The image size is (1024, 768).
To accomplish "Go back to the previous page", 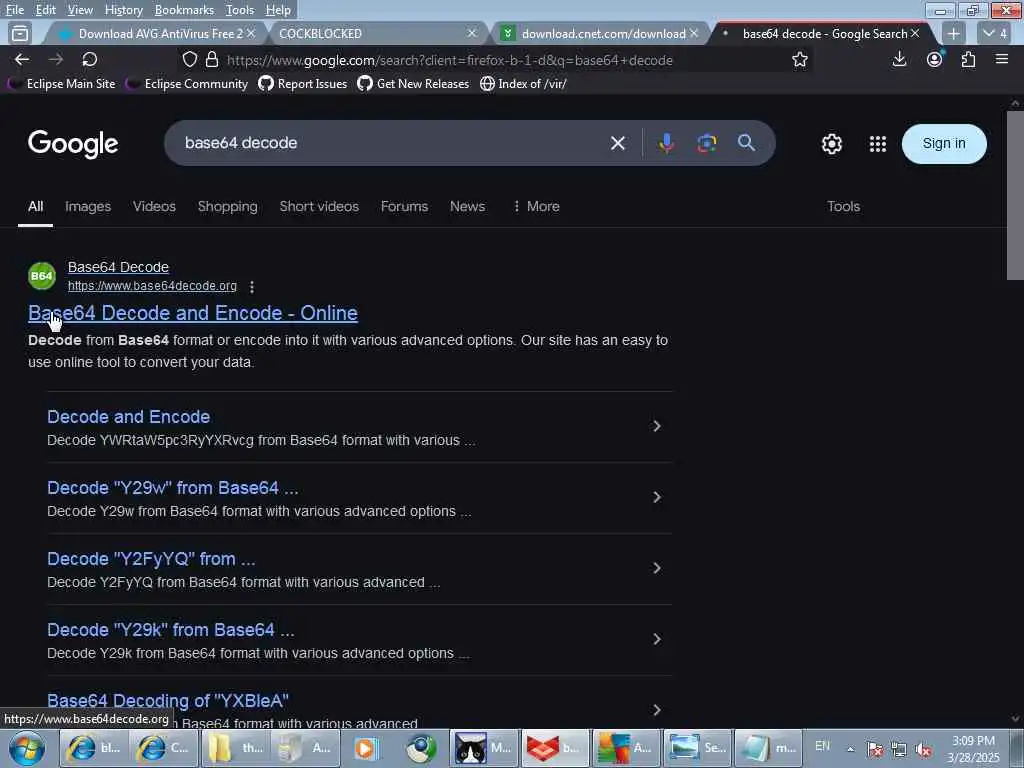I will pyautogui.click(x=22, y=59).
